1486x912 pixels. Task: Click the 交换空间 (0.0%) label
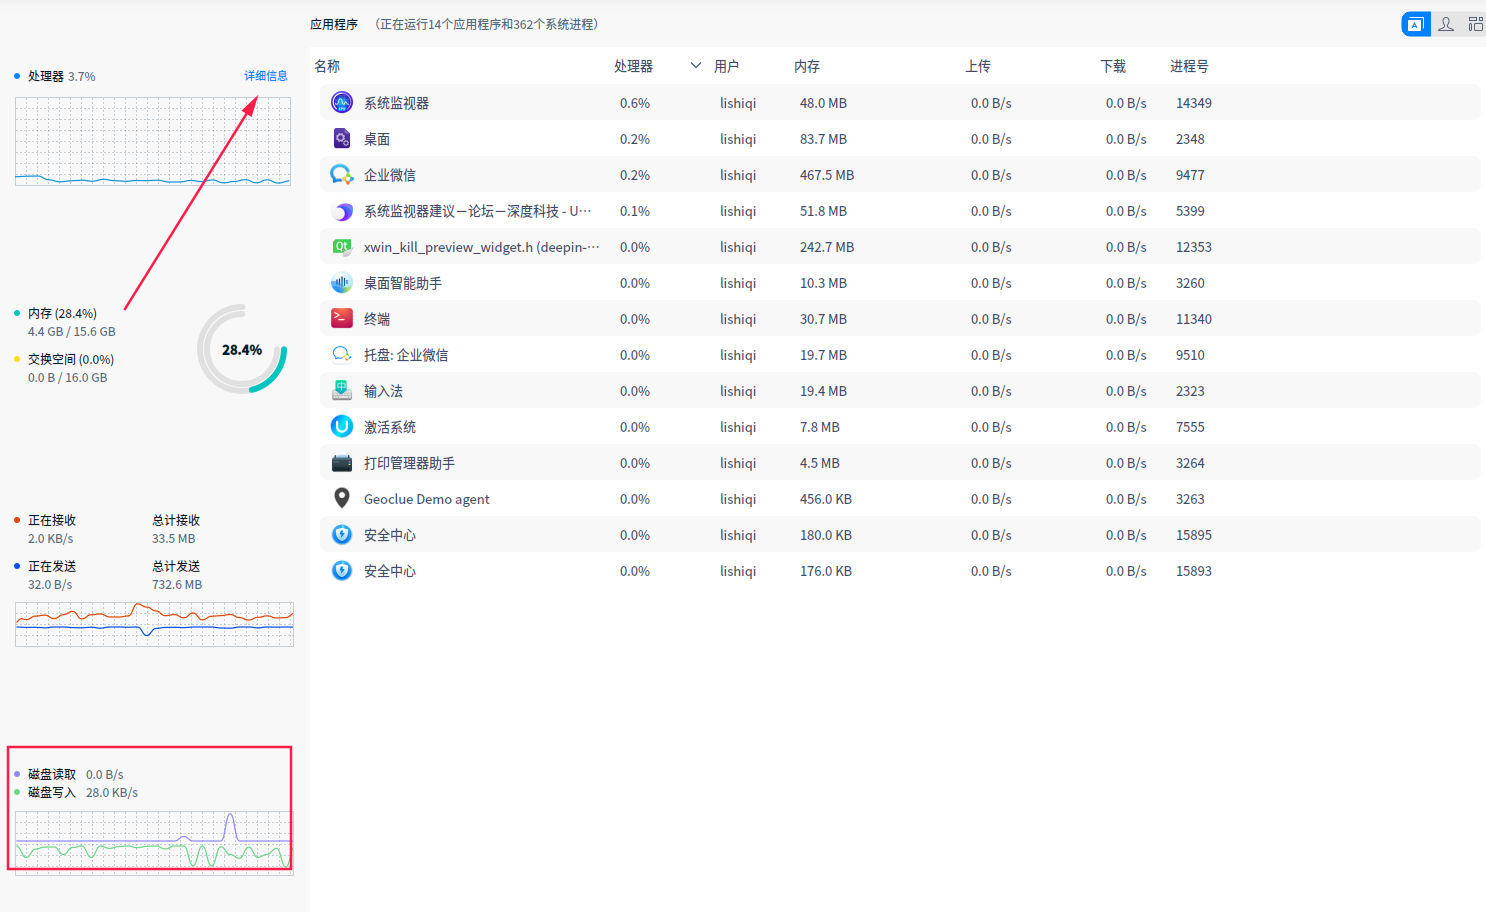coord(71,359)
